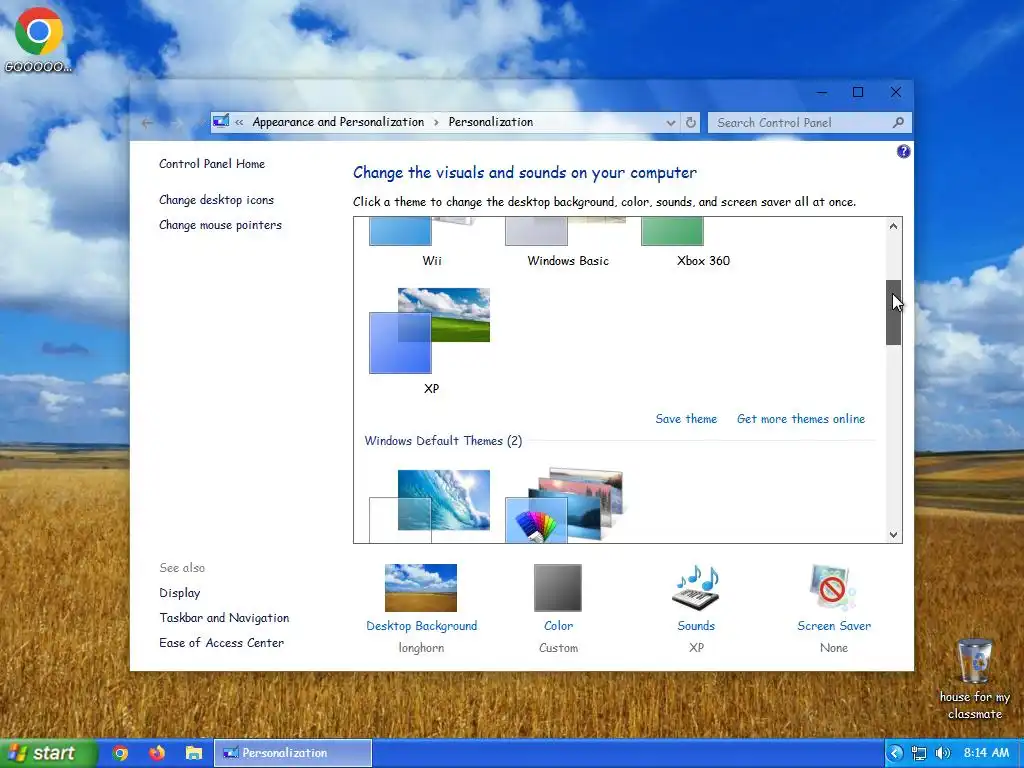The height and width of the screenshot is (768, 1024).
Task: Open File Explorer from taskbar
Action: click(x=194, y=753)
